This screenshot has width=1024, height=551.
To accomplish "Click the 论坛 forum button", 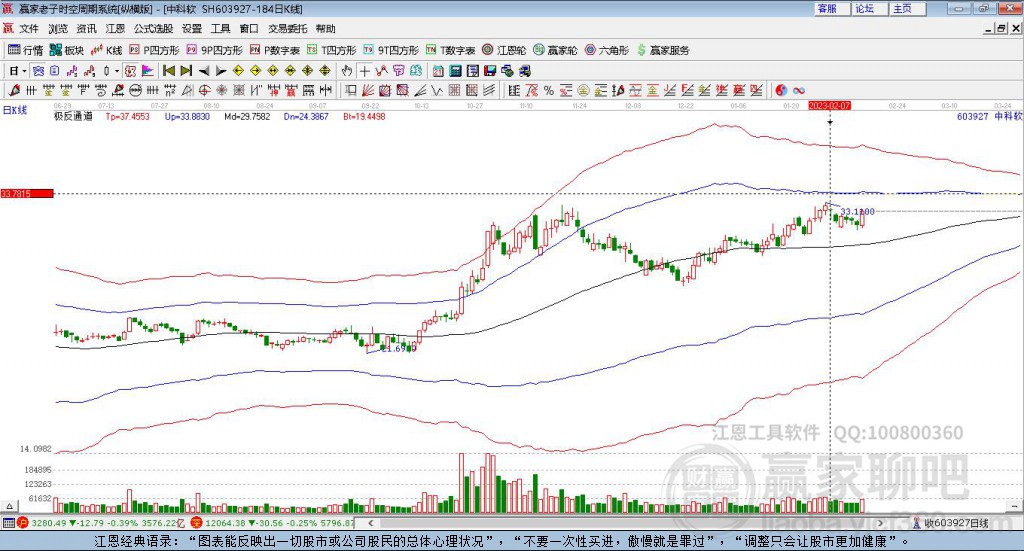I will coord(865,8).
